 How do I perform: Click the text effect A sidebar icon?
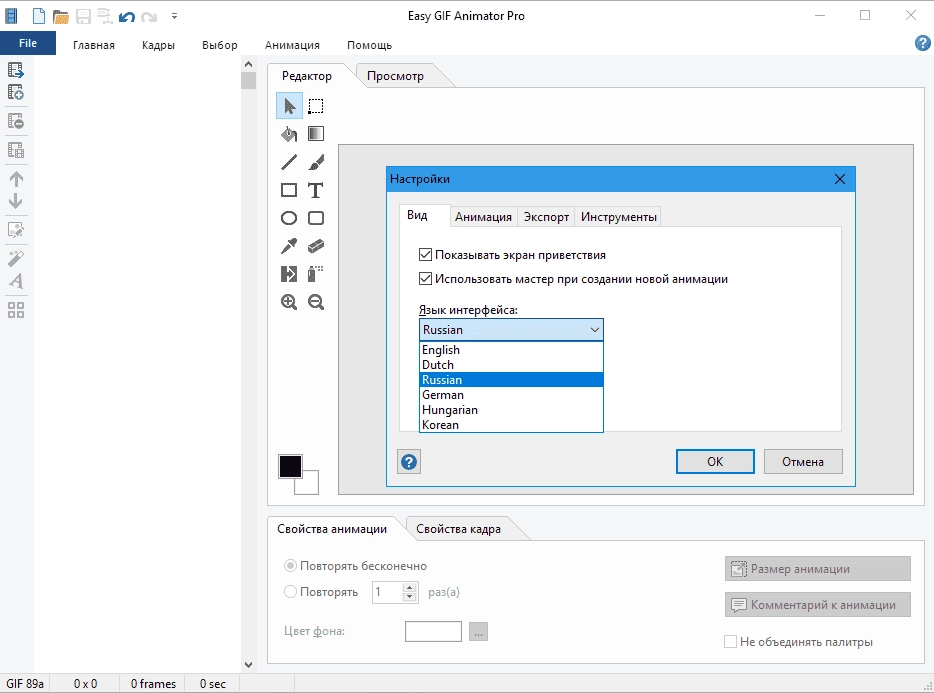pyautogui.click(x=16, y=281)
